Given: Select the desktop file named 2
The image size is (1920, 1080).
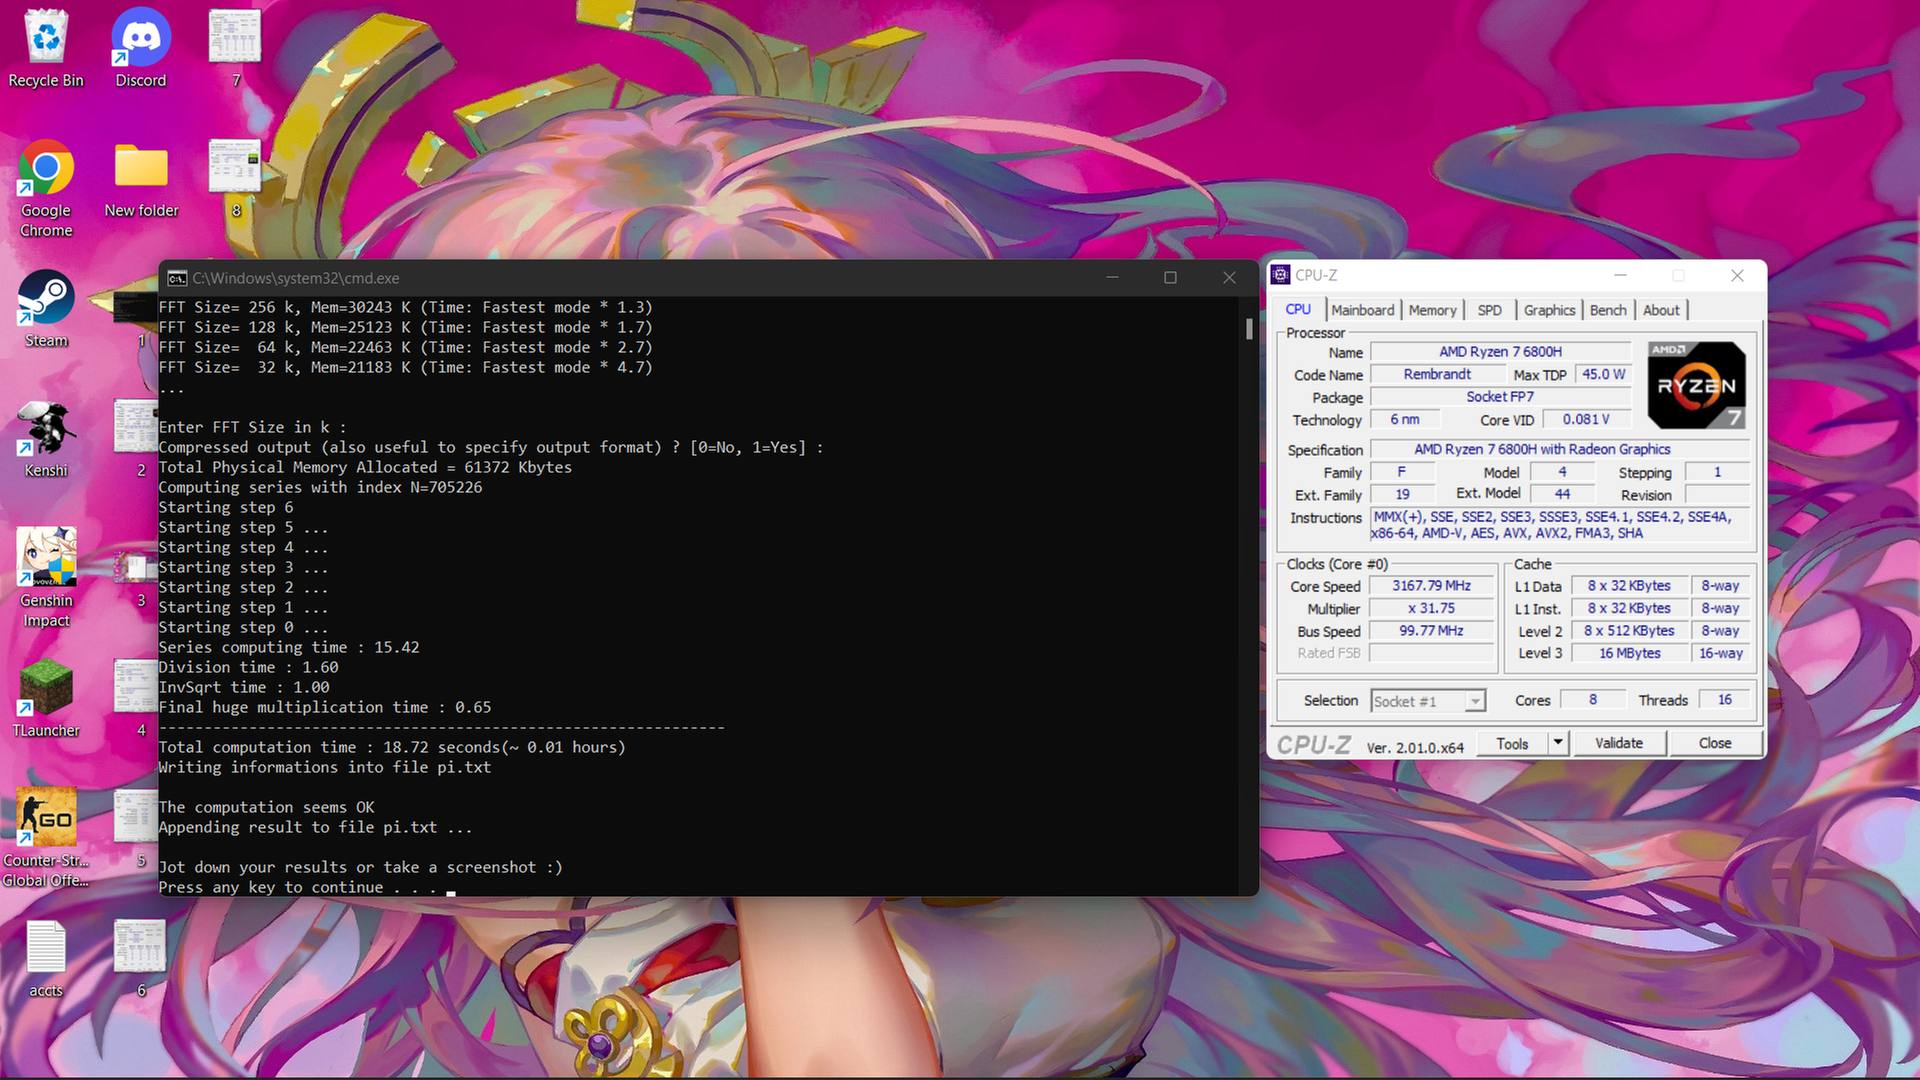Looking at the screenshot, I should click(136, 438).
